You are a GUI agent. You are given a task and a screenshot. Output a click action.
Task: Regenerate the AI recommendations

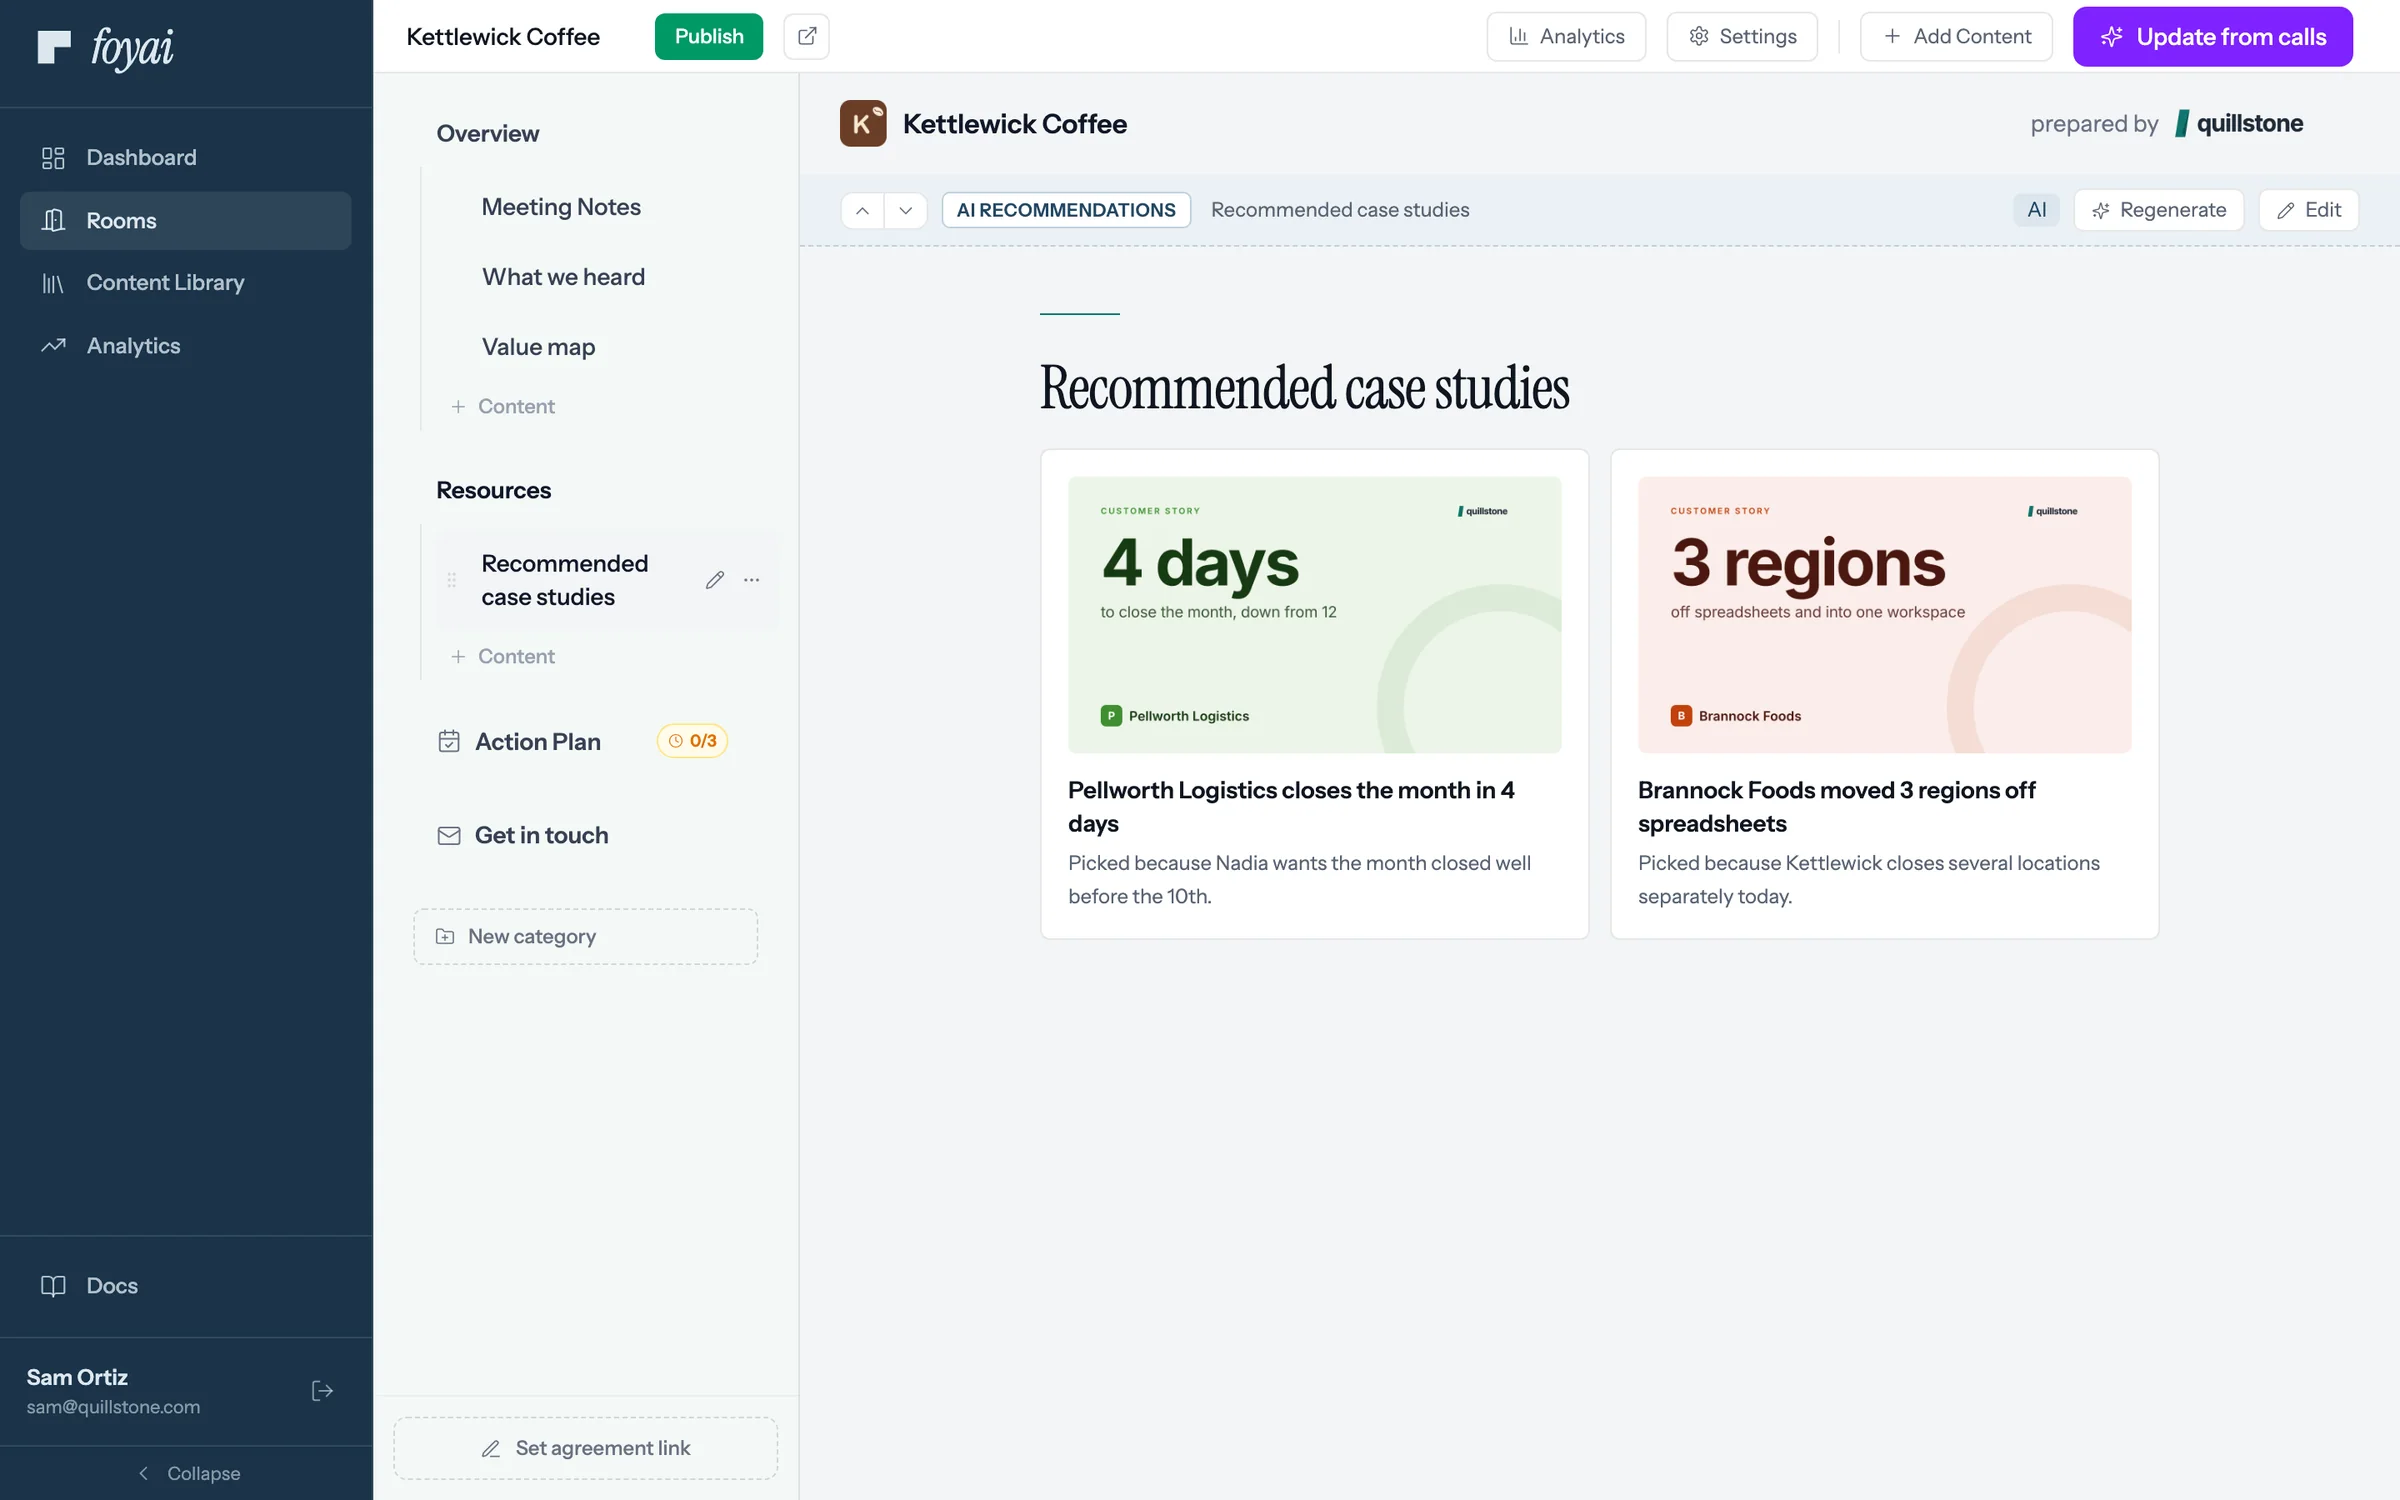click(x=2159, y=210)
